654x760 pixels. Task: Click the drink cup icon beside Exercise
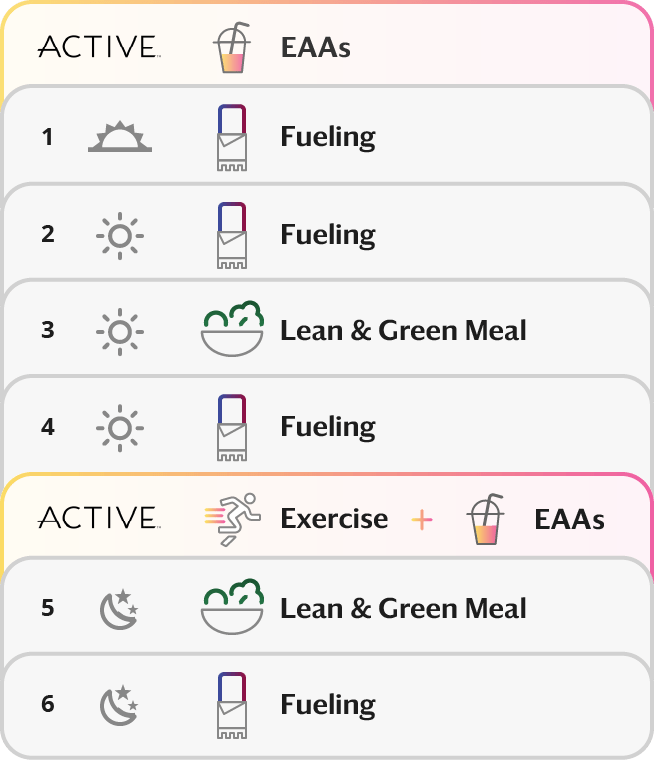[485, 520]
